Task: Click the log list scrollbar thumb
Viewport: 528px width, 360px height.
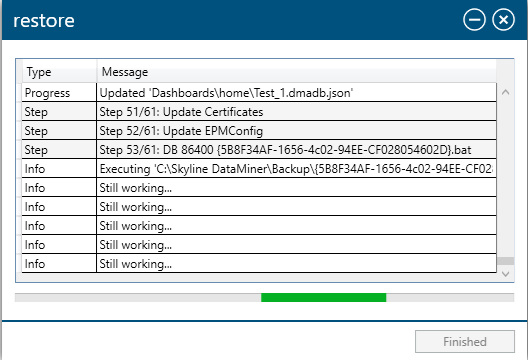Action: tap(505, 261)
